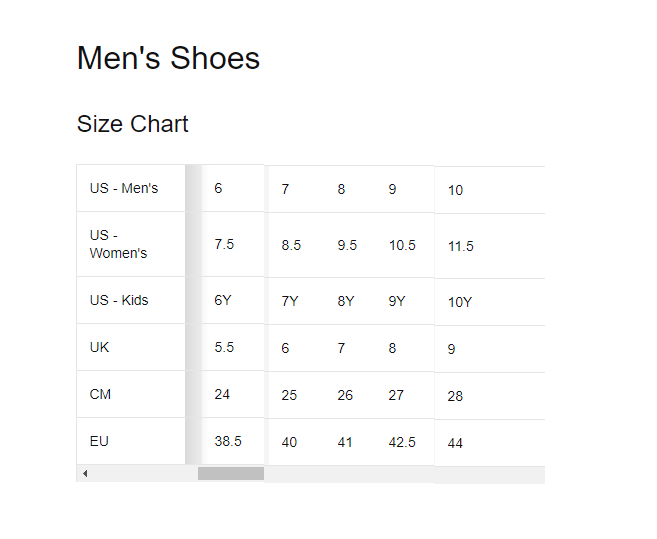Click the Kids size 9Y cell
The image size is (657, 539).
tap(397, 301)
